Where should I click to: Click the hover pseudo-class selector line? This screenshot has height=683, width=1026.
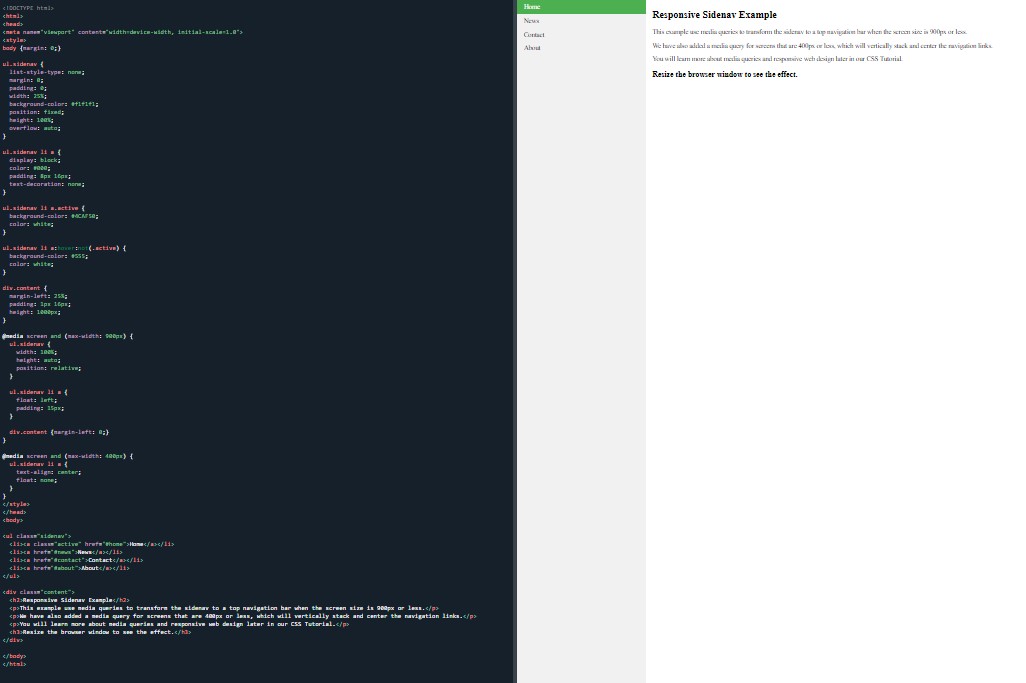click(x=62, y=247)
